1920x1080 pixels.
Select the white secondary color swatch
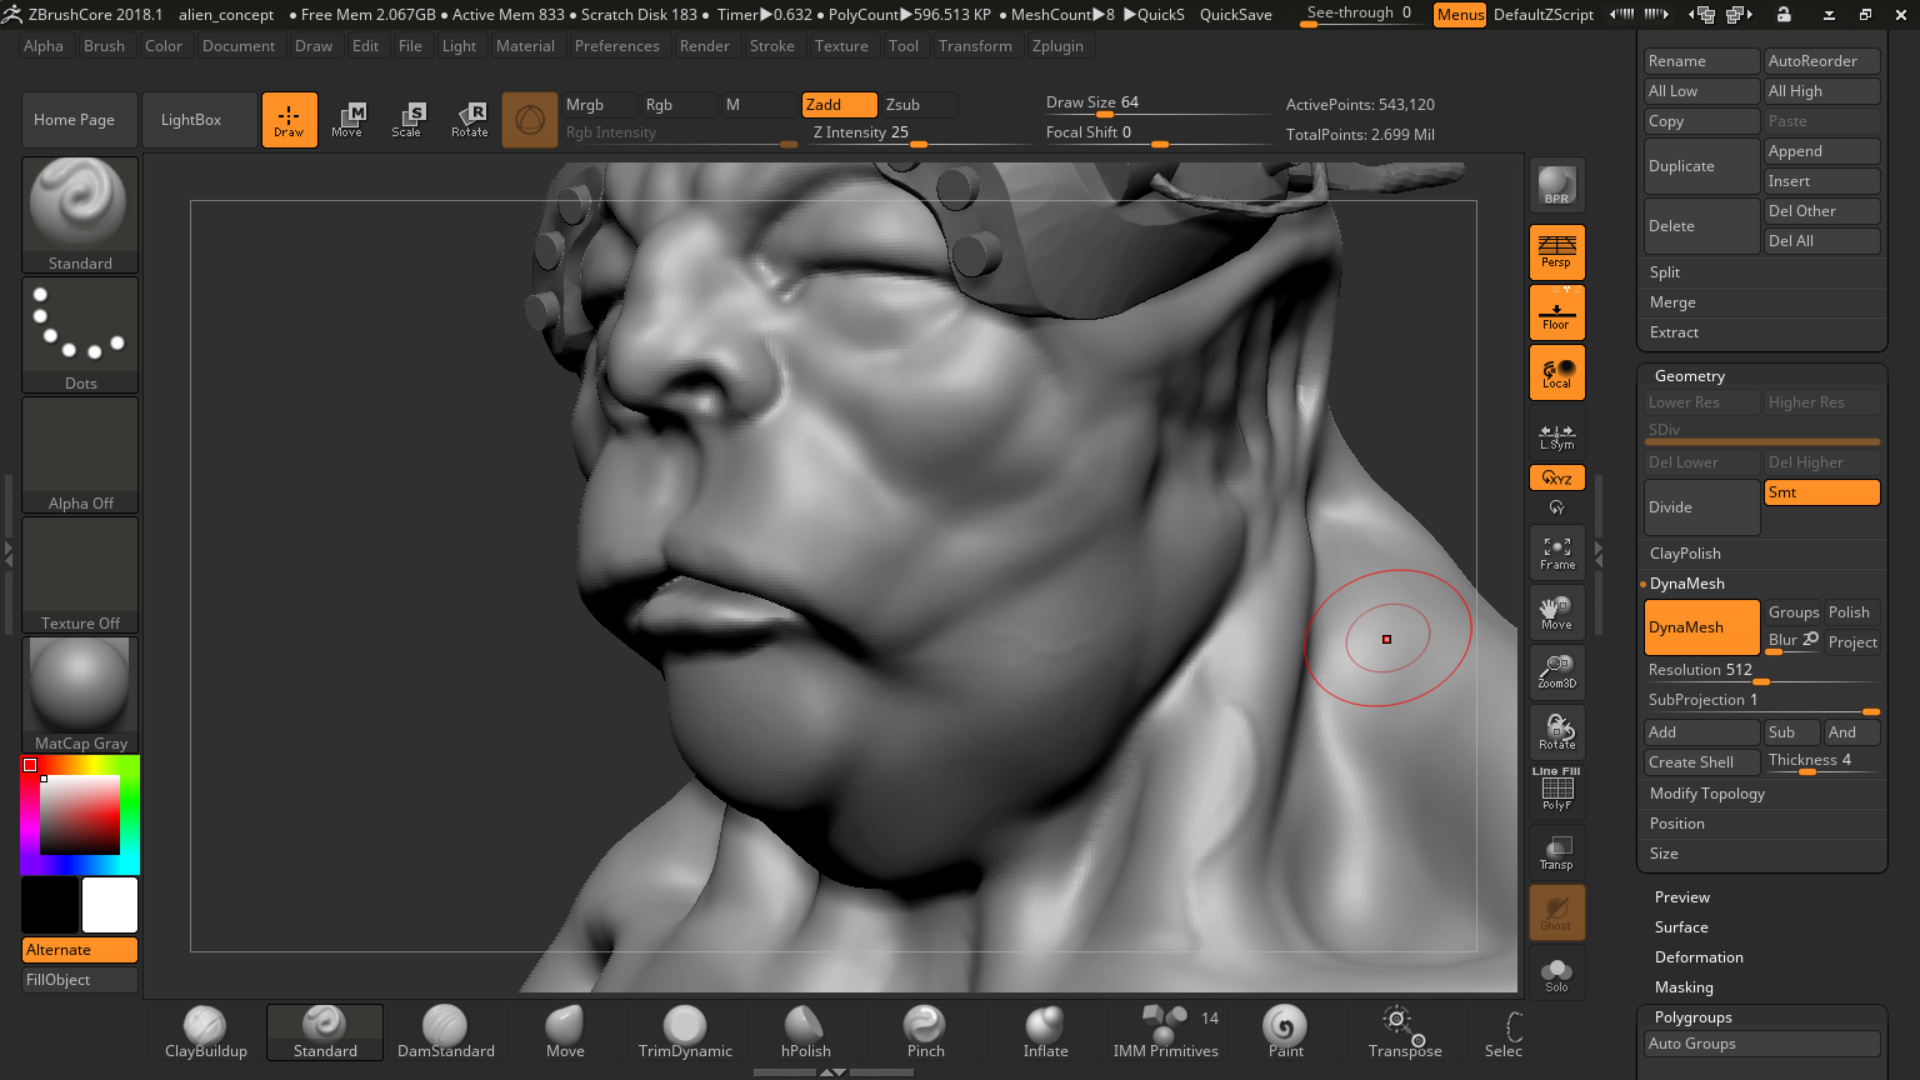pos(110,905)
